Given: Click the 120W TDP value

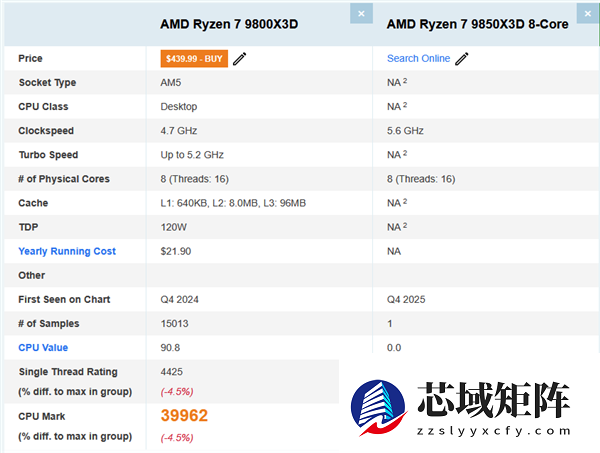Looking at the screenshot, I should (x=174, y=227).
